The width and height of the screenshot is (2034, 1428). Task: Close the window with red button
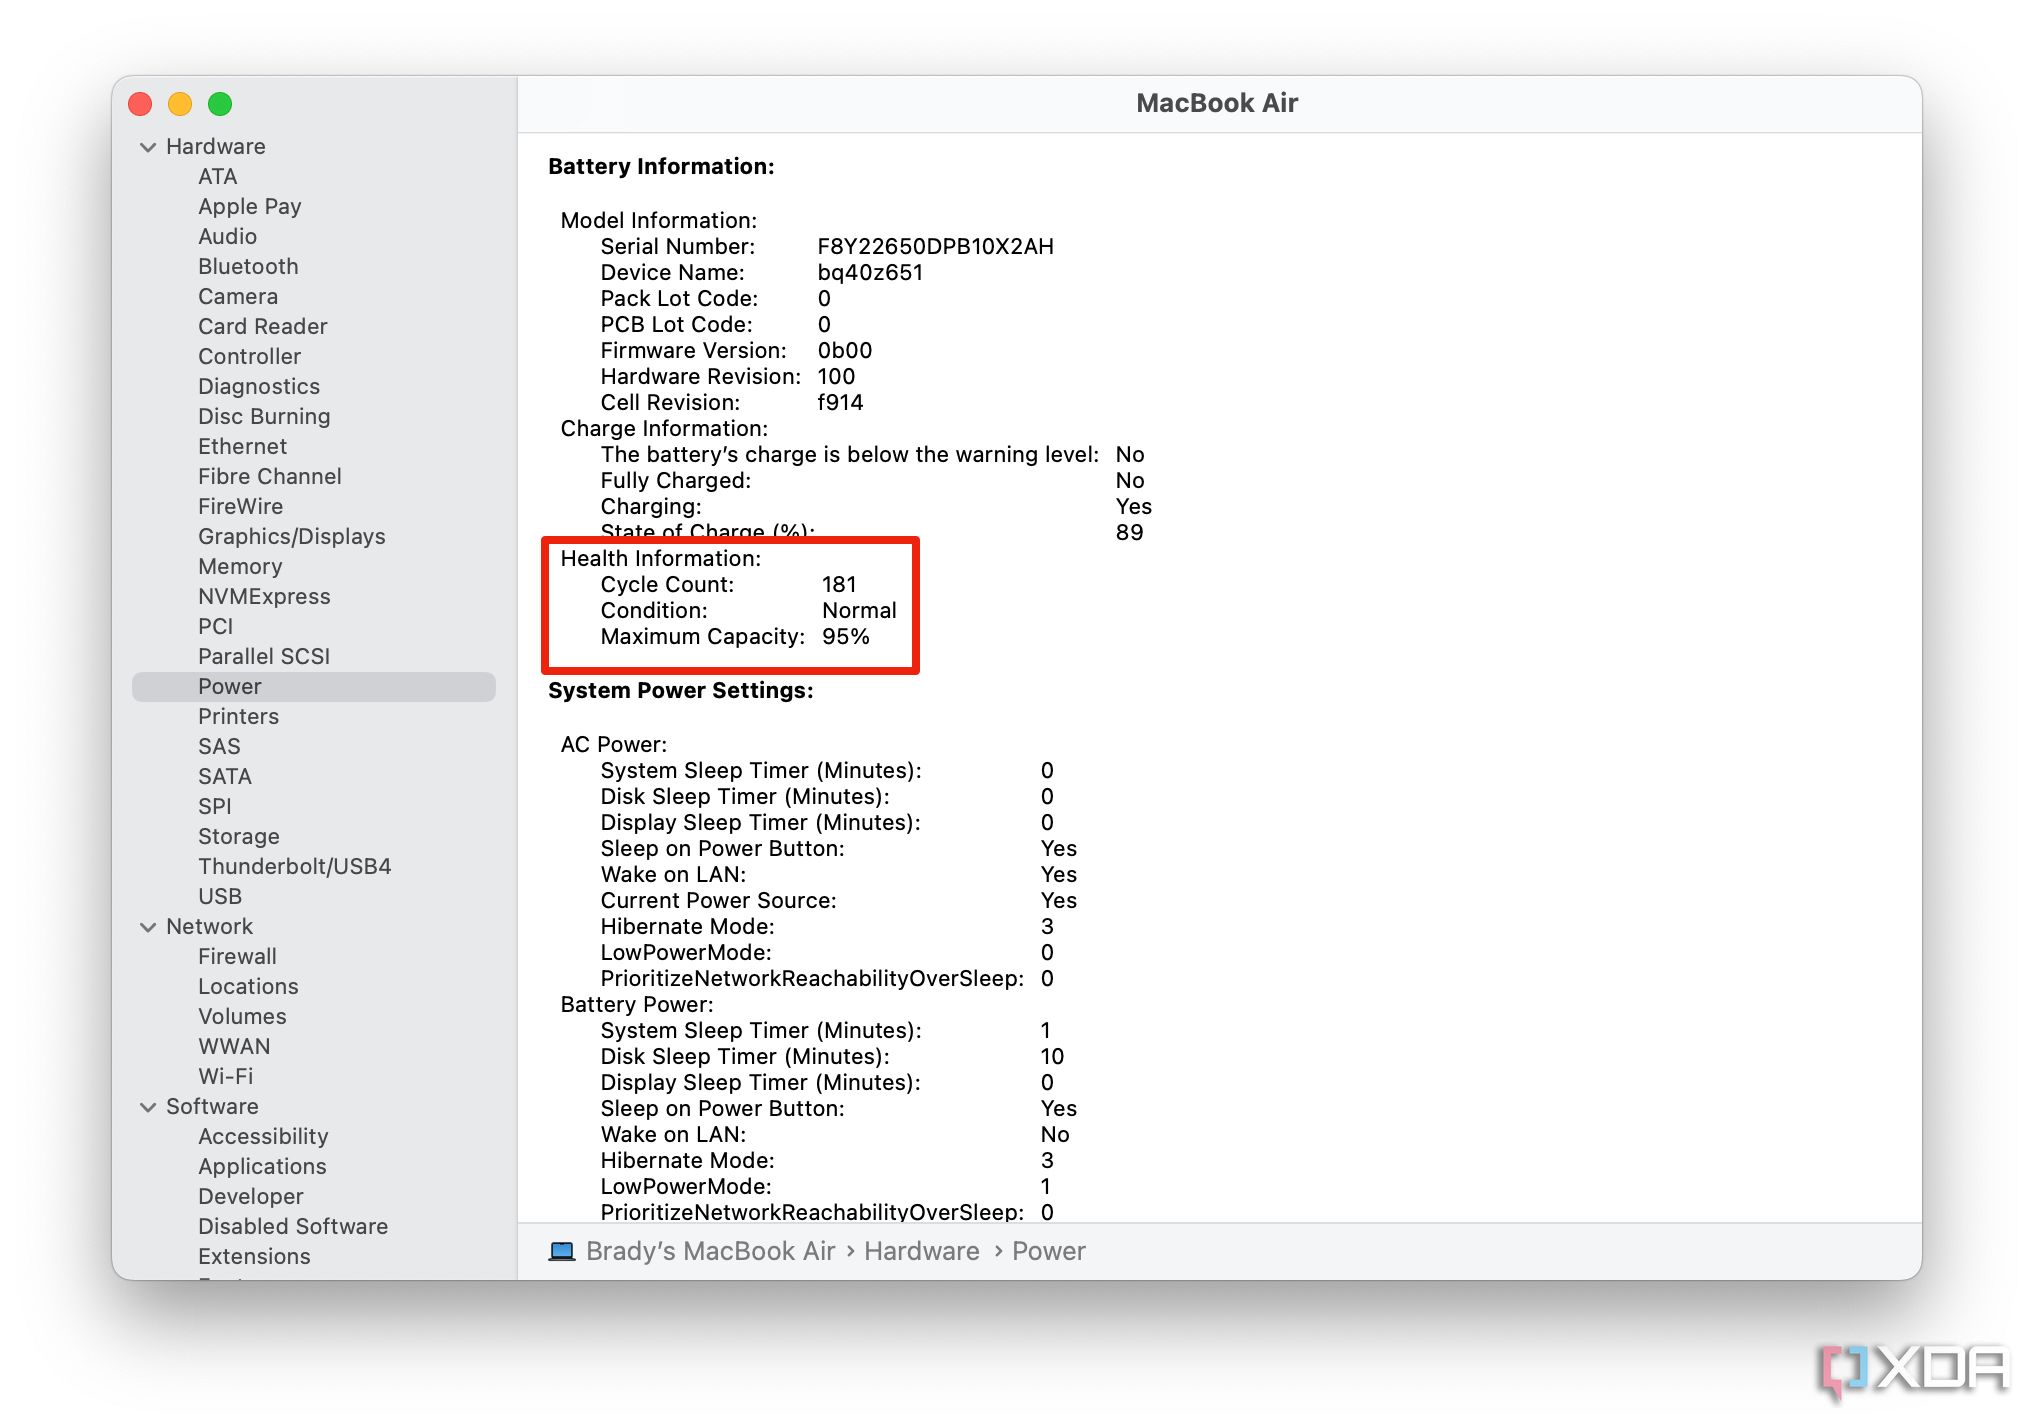pos(140,104)
